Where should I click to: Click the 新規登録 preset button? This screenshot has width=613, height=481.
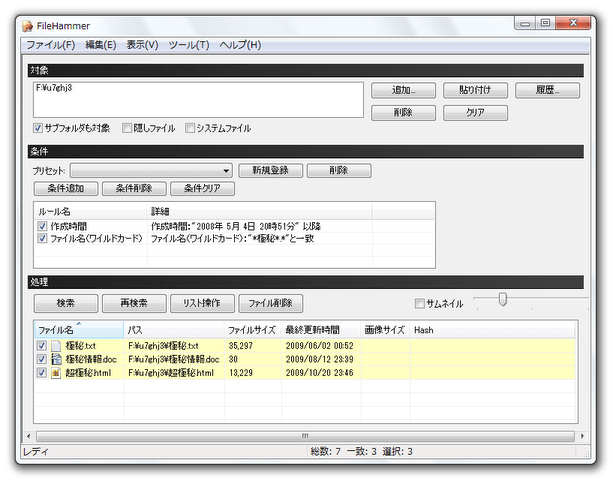[x=271, y=171]
